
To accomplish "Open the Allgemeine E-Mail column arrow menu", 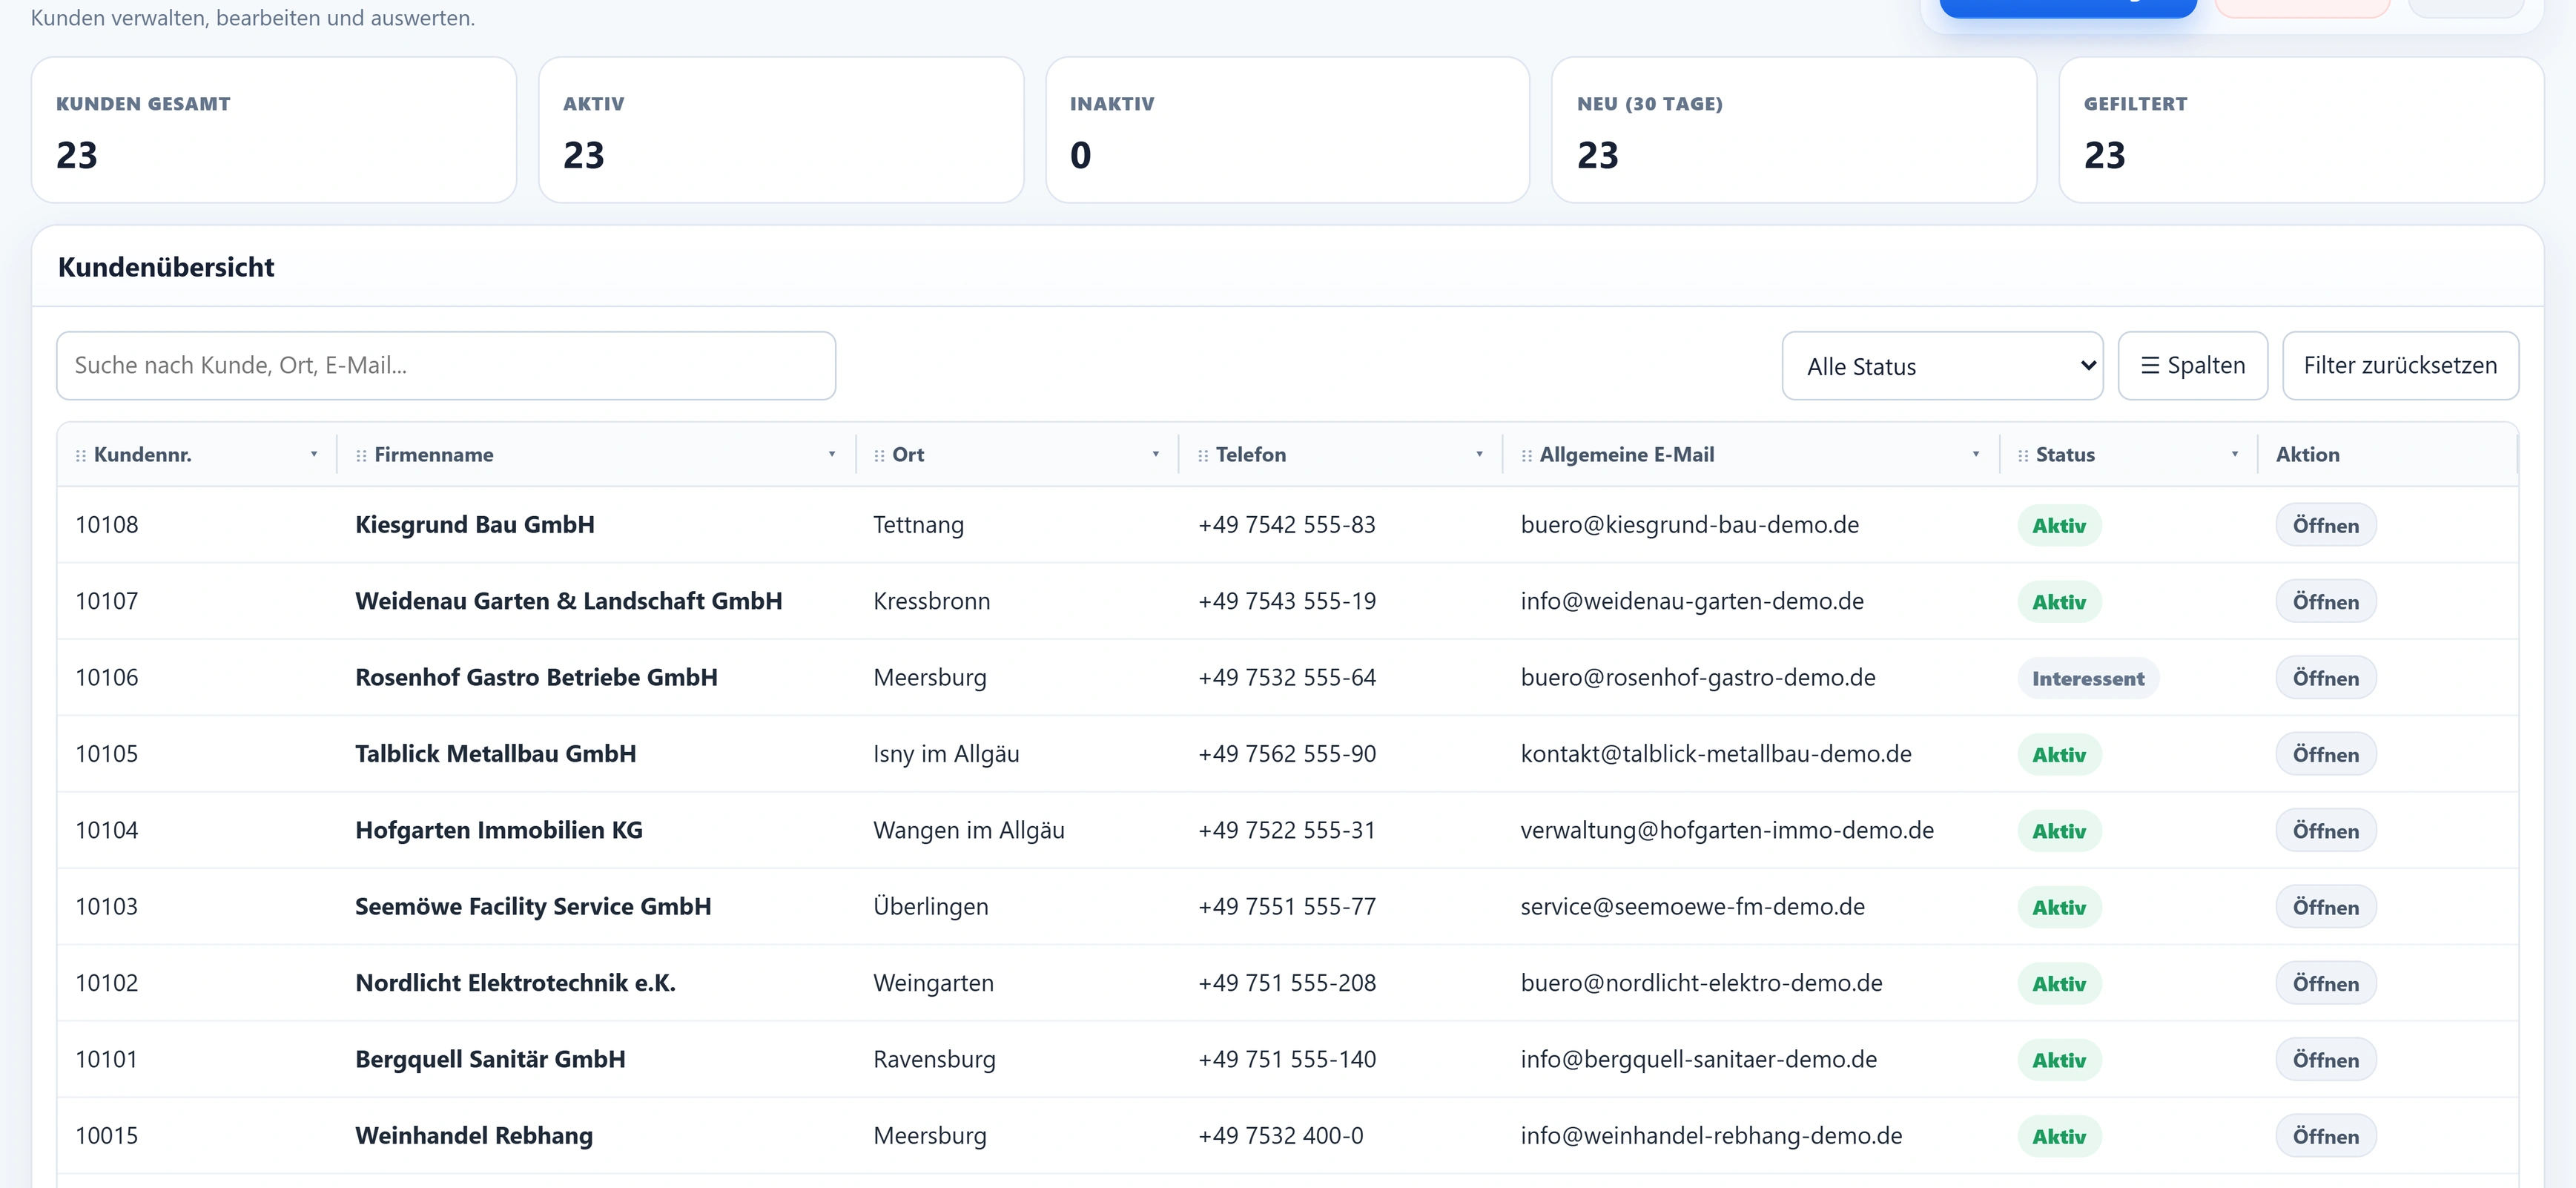I will (x=1976, y=455).
